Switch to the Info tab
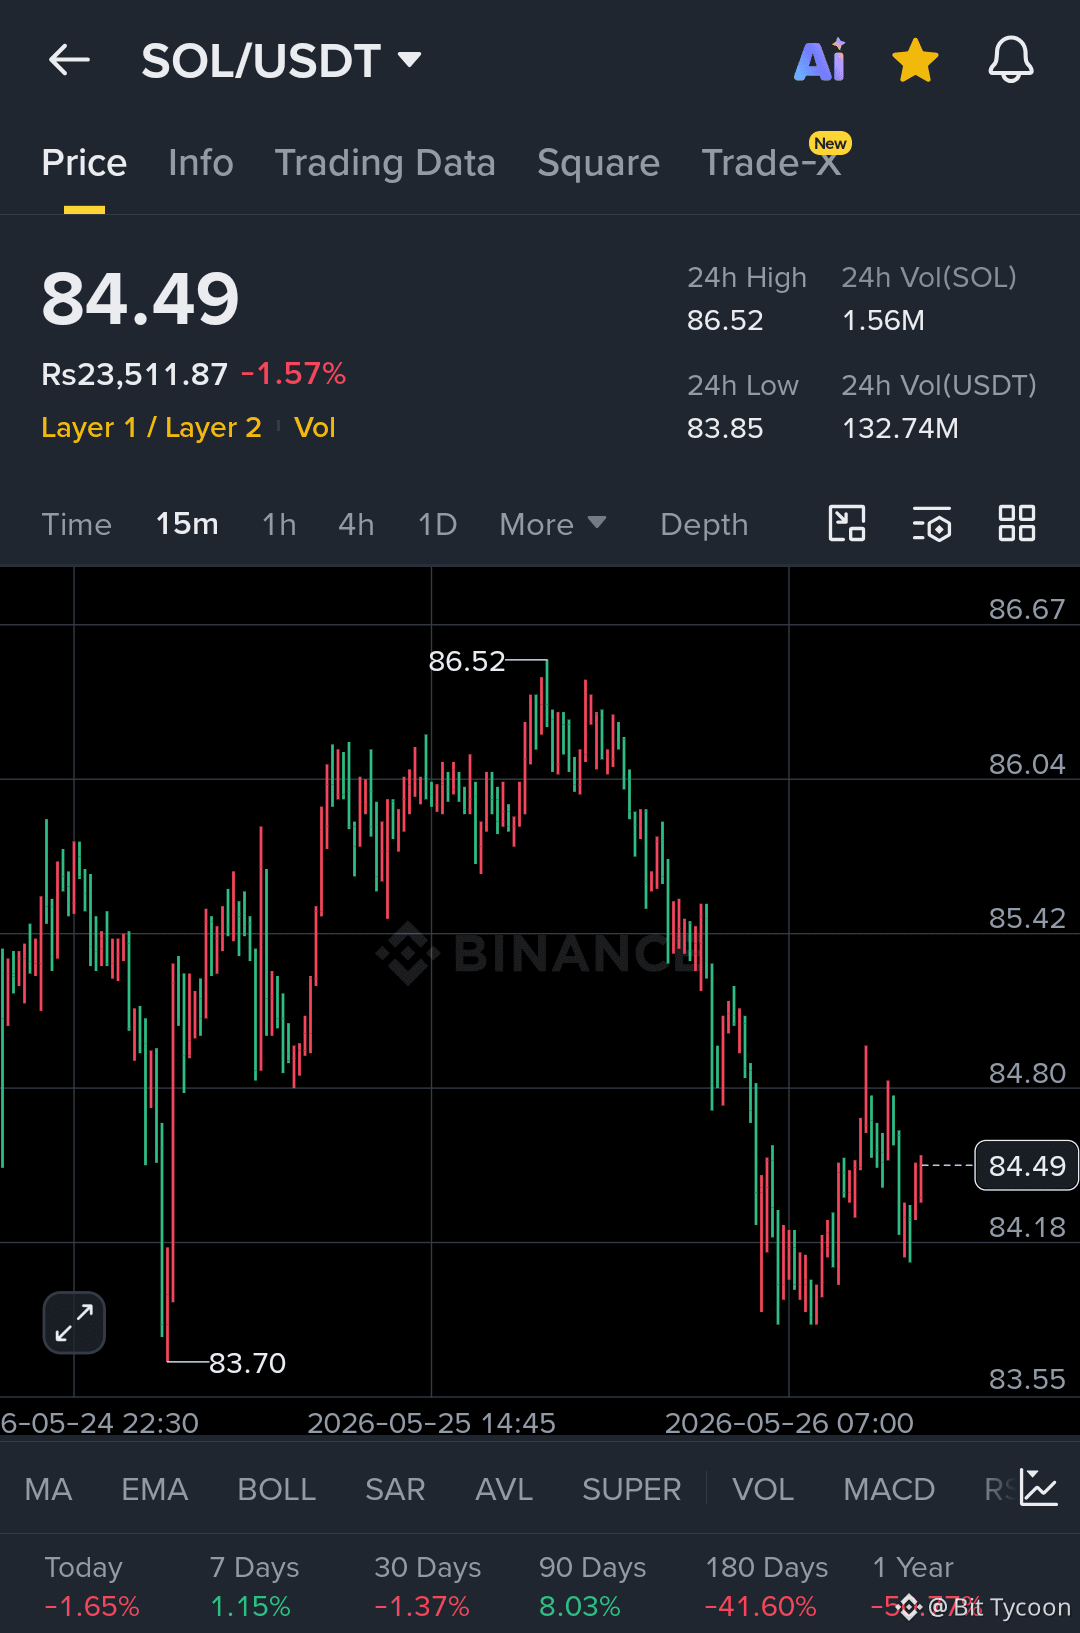1080x1633 pixels. pyautogui.click(x=201, y=163)
